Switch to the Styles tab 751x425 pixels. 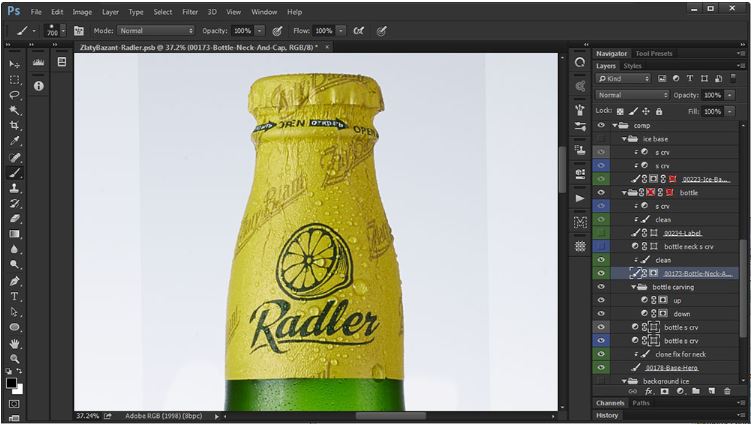632,66
